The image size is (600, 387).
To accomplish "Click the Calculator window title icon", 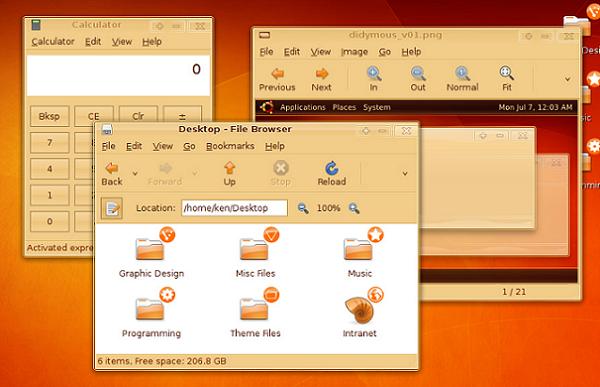I will tap(36, 25).
